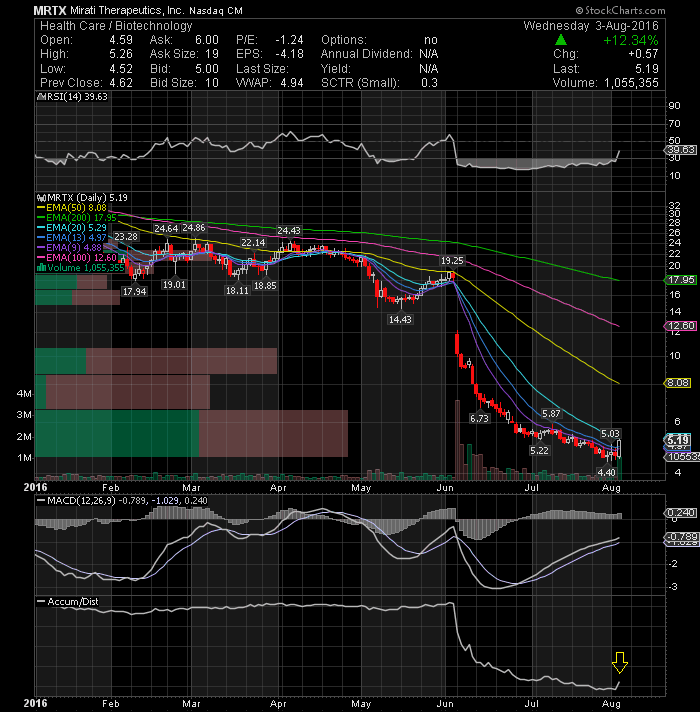The image size is (700, 712).
Task: Select the EMA(9) 4.88 legend entry
Action: click(69, 248)
